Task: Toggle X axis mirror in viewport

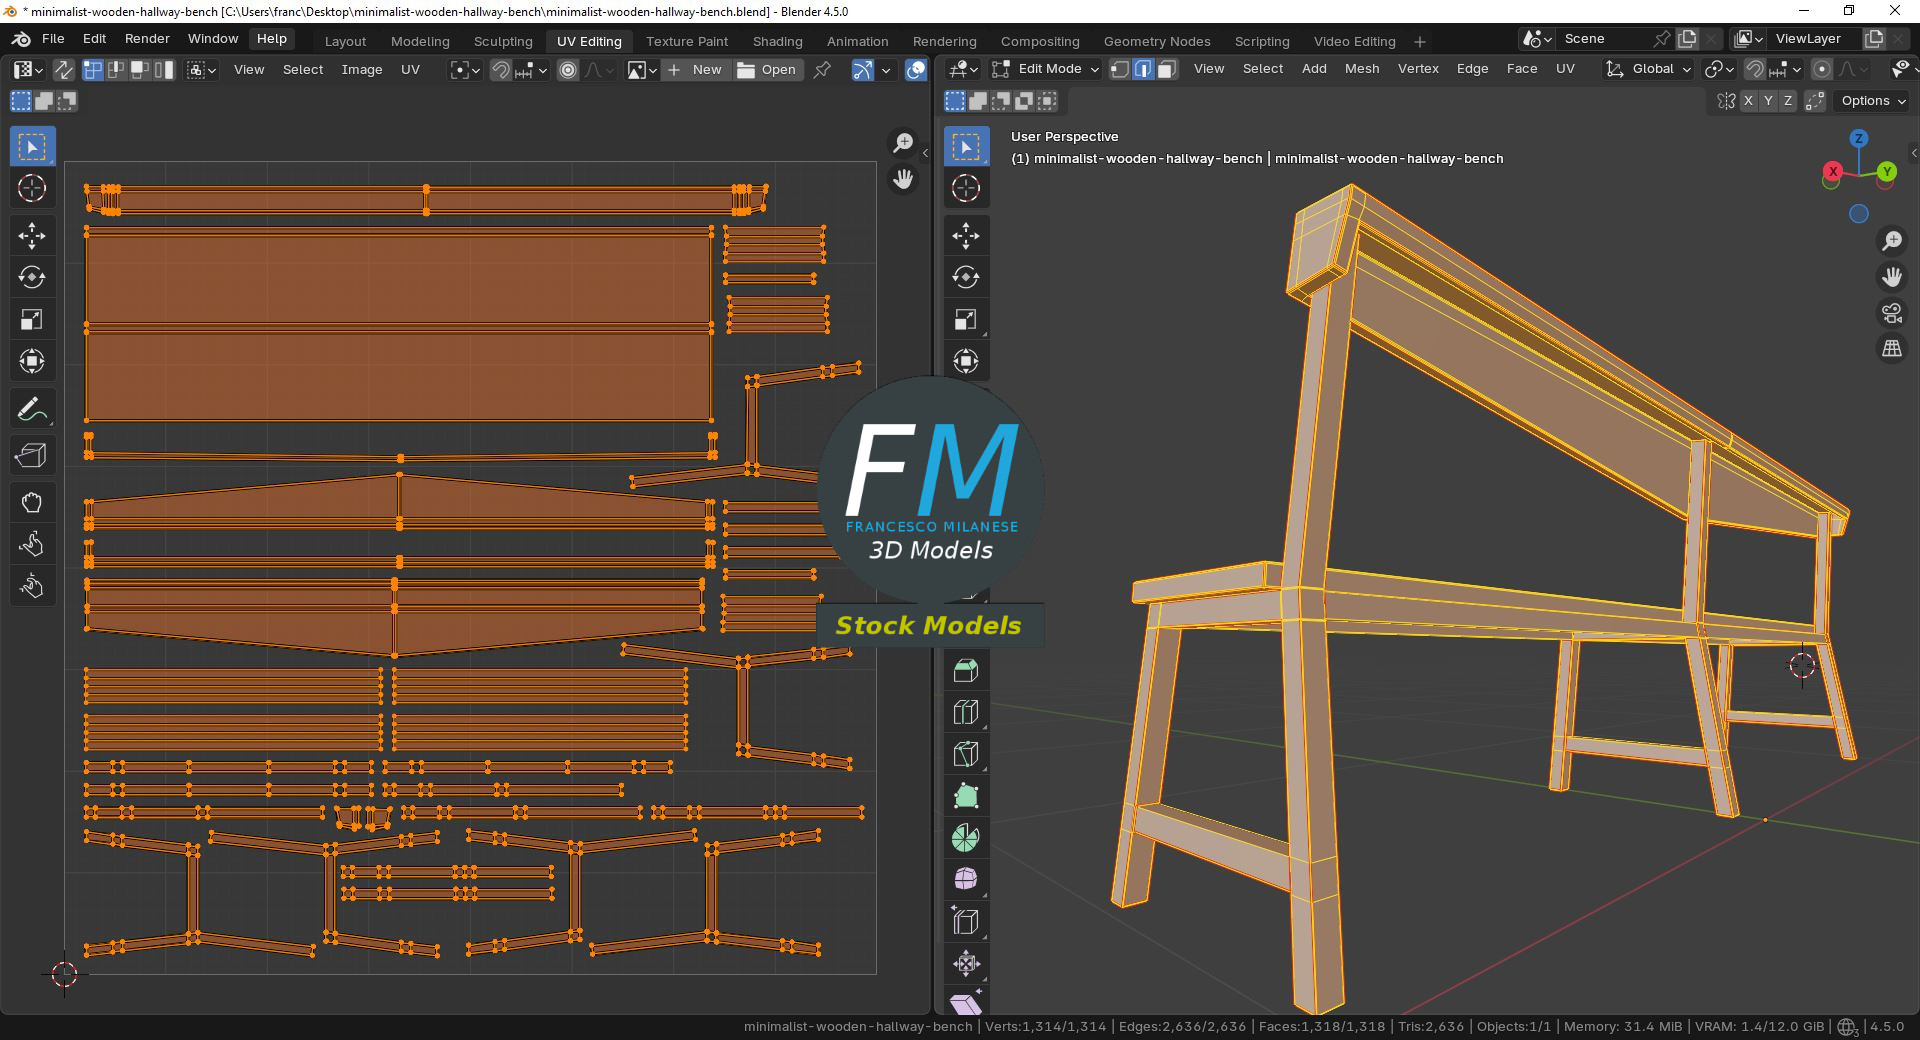Action: point(1748,101)
